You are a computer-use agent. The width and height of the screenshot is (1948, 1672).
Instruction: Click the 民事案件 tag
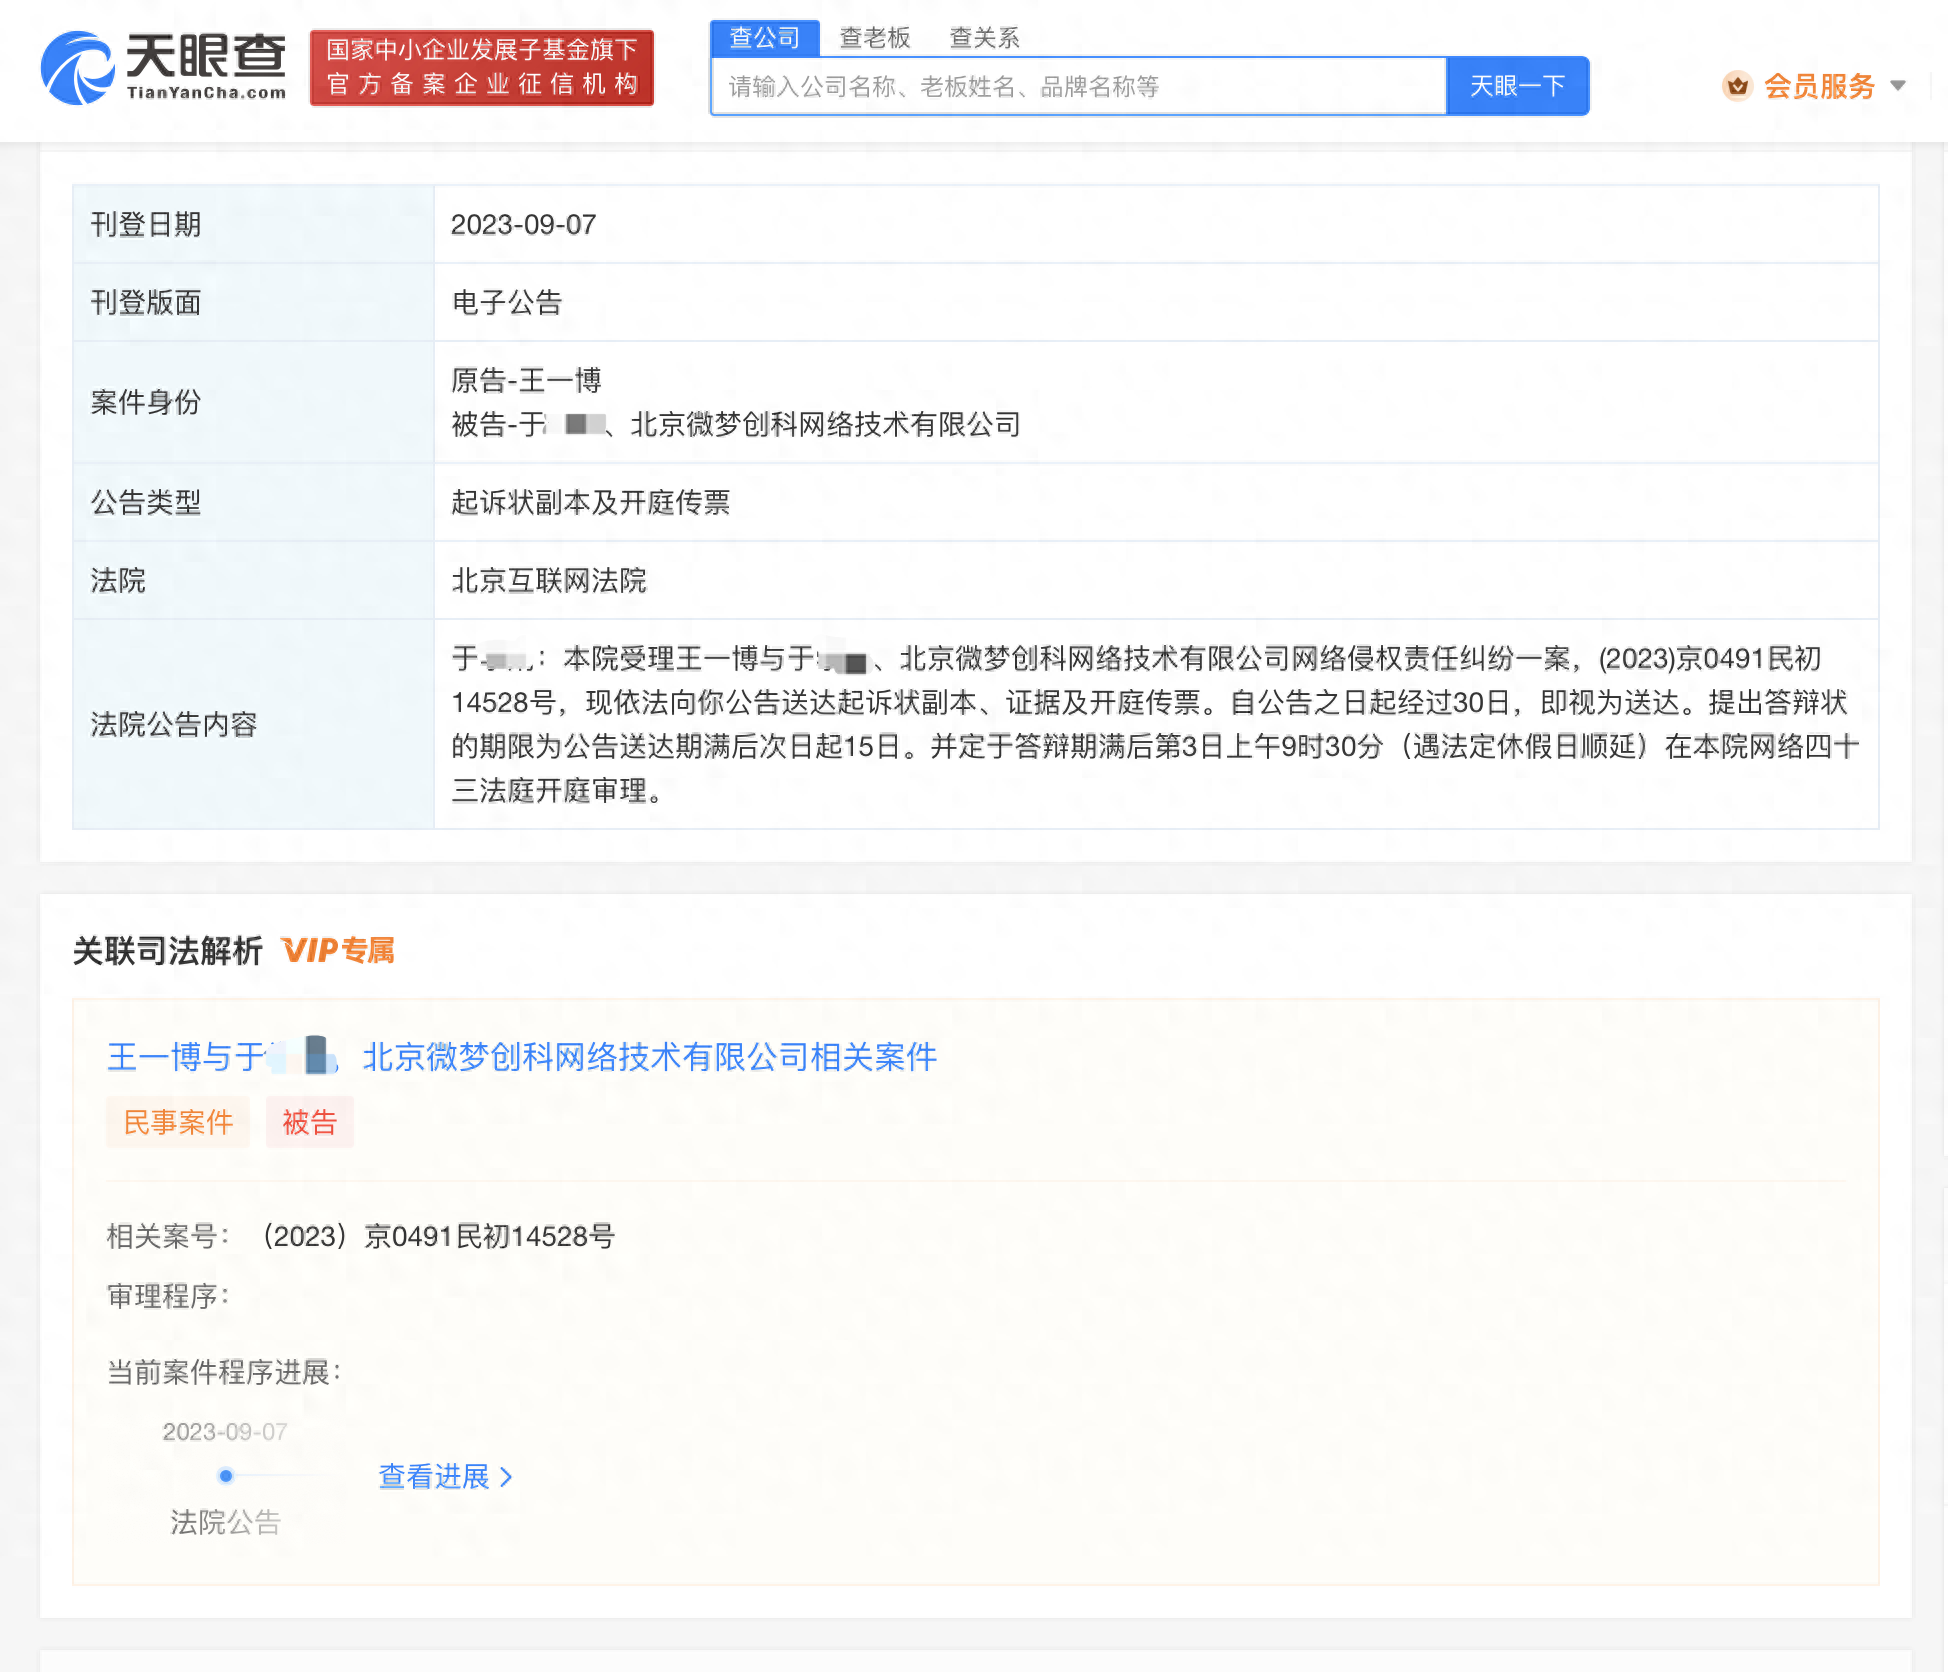178,1122
